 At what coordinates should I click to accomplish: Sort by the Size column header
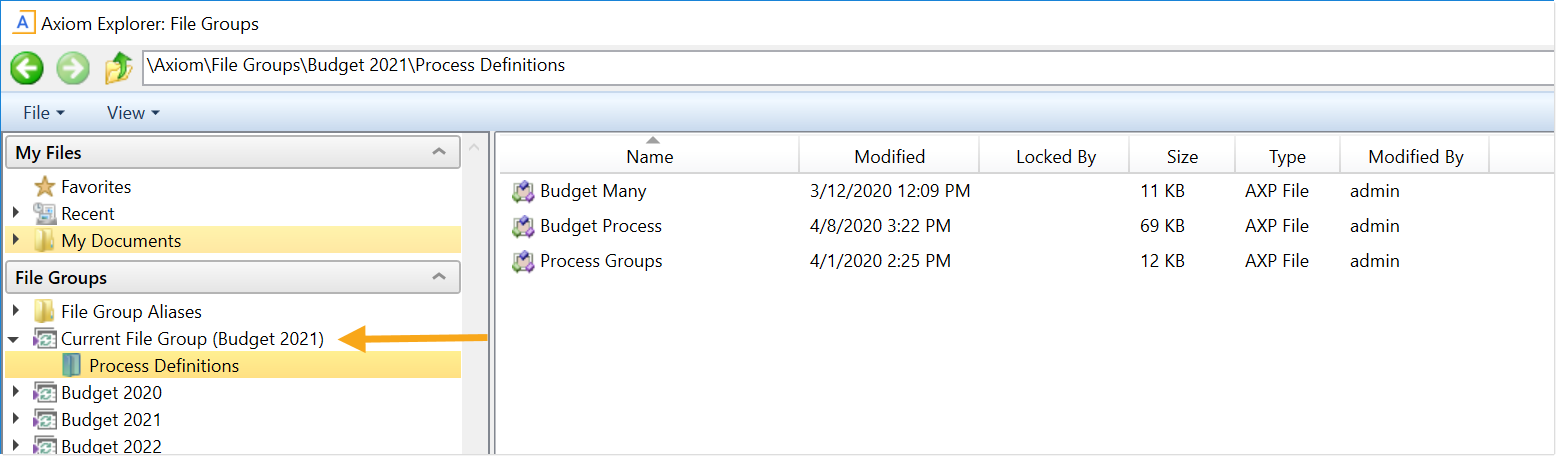[x=1182, y=157]
